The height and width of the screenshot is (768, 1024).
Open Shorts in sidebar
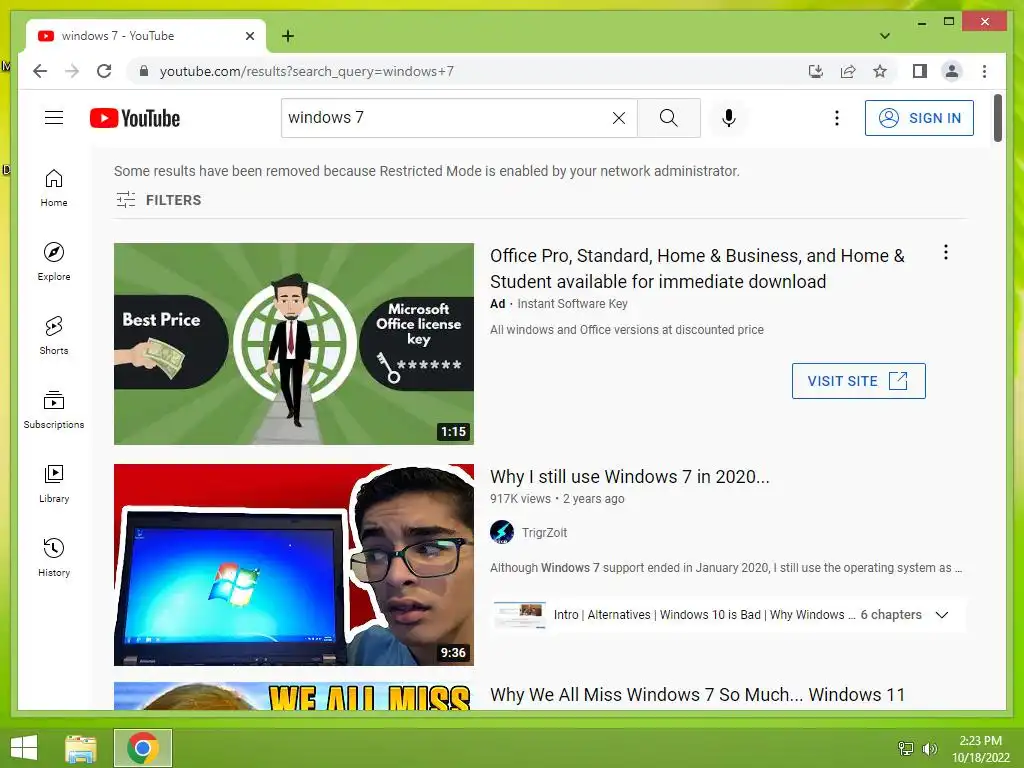tap(54, 336)
